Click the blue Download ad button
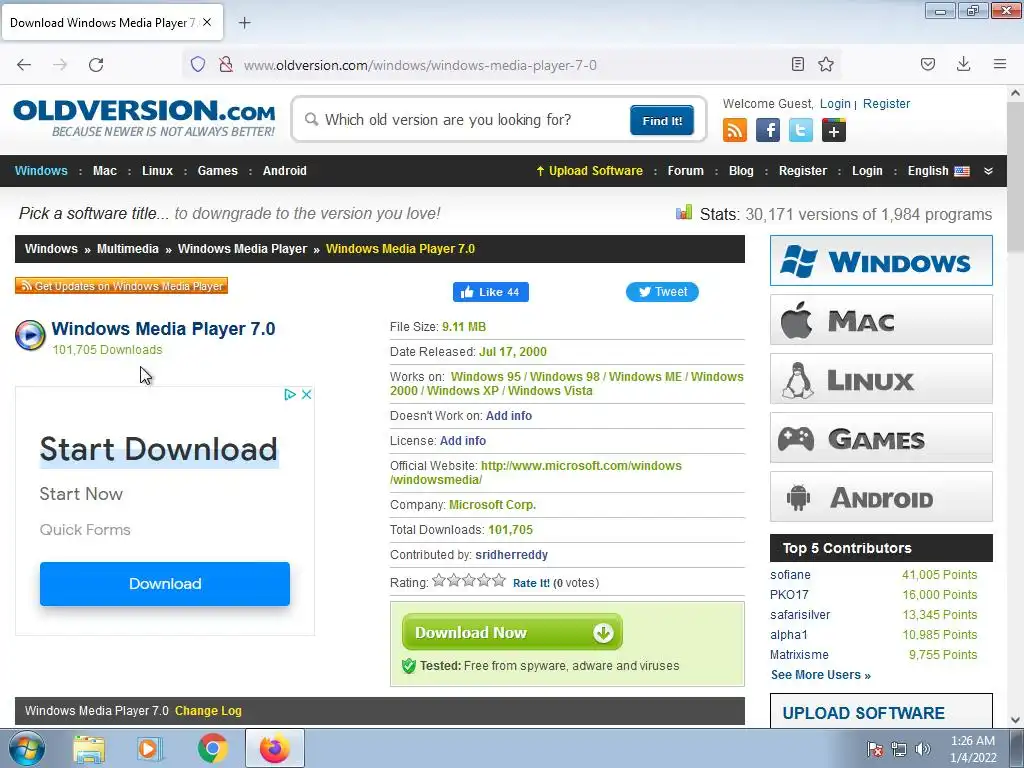Image resolution: width=1024 pixels, height=768 pixels. tap(165, 584)
